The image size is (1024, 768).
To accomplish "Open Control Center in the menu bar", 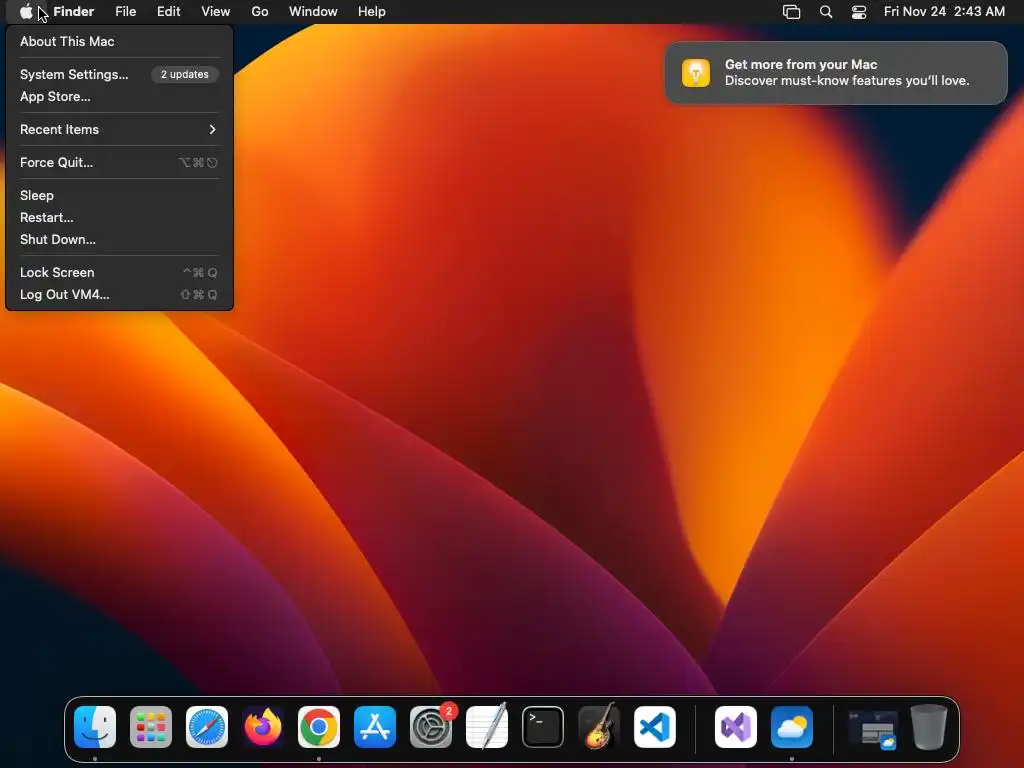I will point(859,12).
